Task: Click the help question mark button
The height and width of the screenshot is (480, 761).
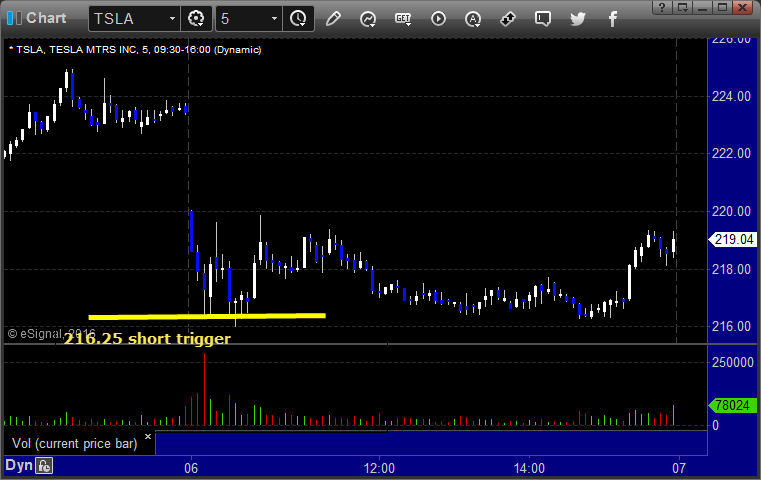Action: tap(662, 7)
